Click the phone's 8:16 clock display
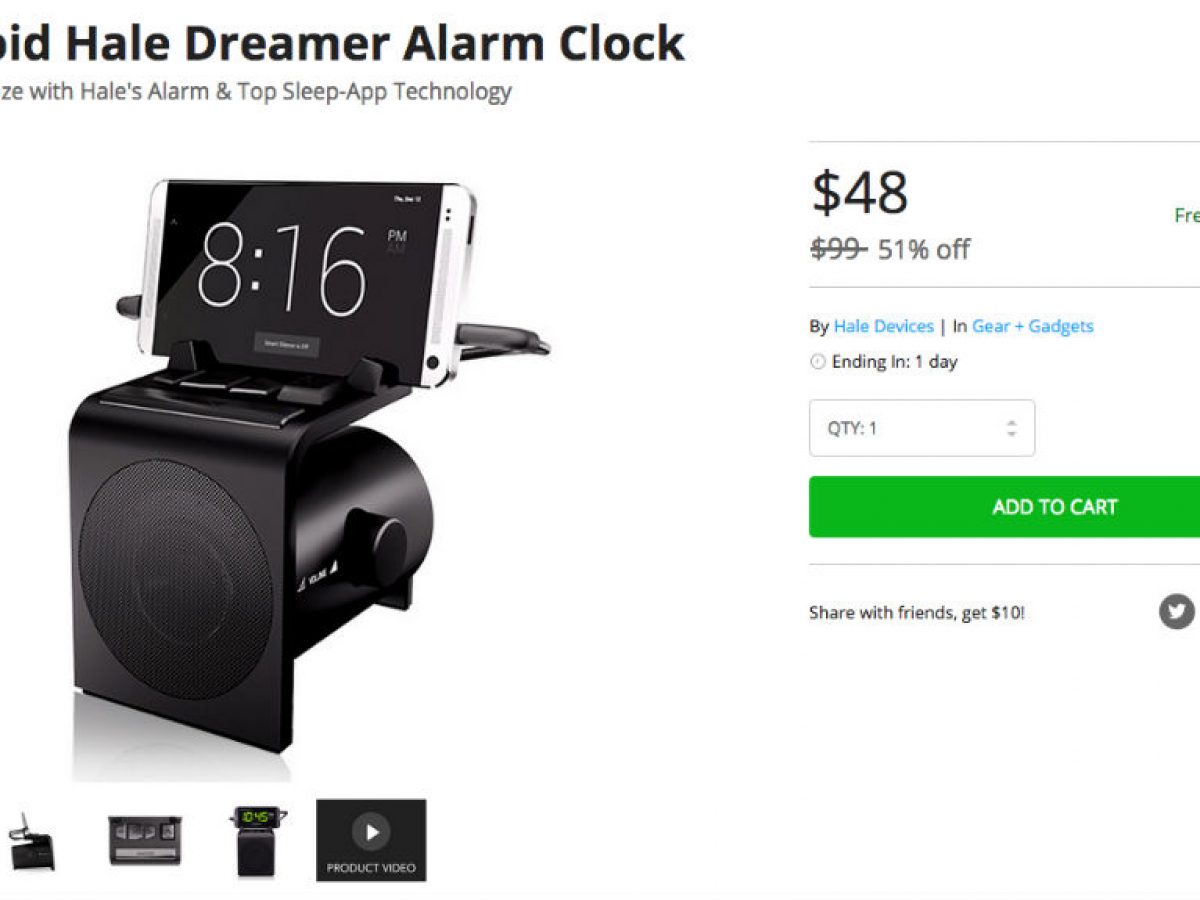This screenshot has height=900, width=1200. (x=281, y=266)
